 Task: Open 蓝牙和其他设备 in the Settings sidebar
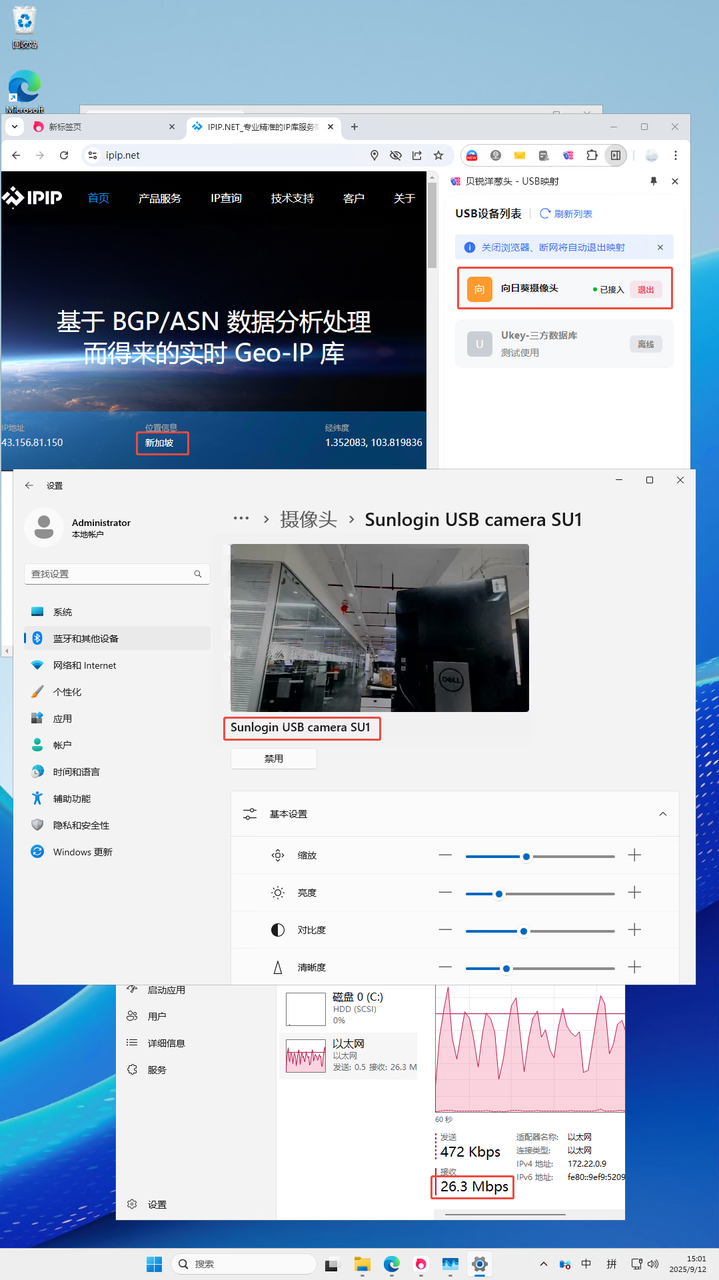pyautogui.click(x=117, y=638)
